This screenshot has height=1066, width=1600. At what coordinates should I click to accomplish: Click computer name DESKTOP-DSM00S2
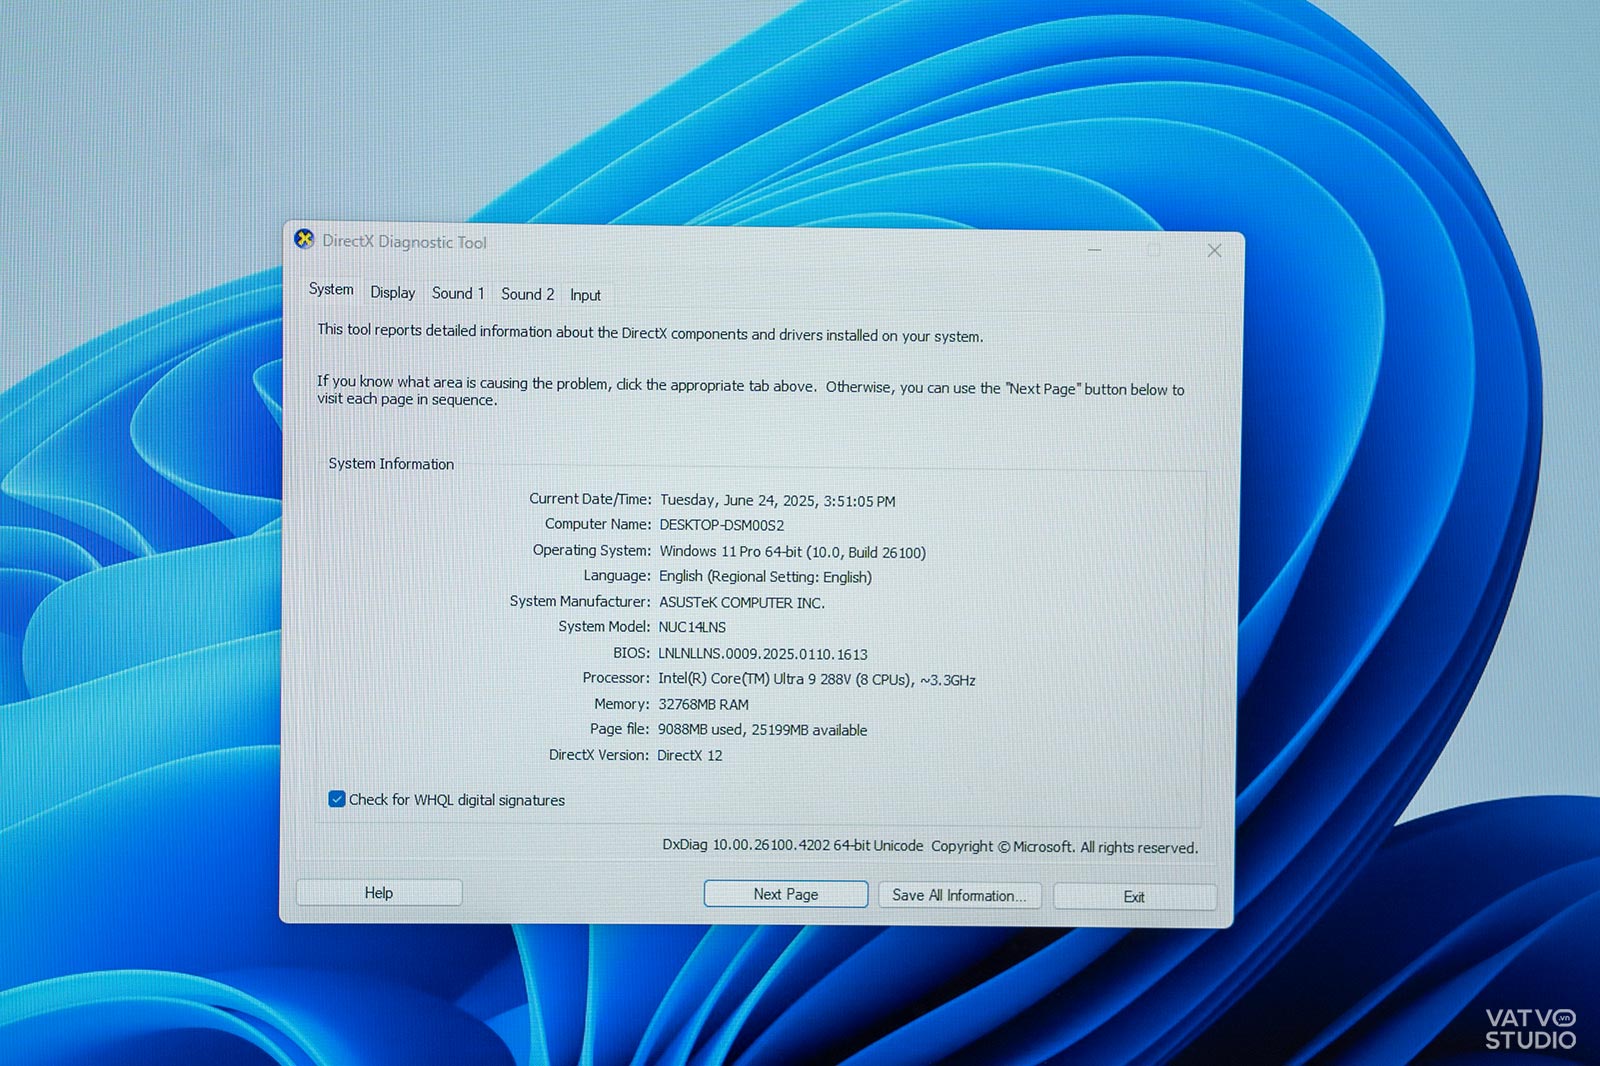pos(721,525)
